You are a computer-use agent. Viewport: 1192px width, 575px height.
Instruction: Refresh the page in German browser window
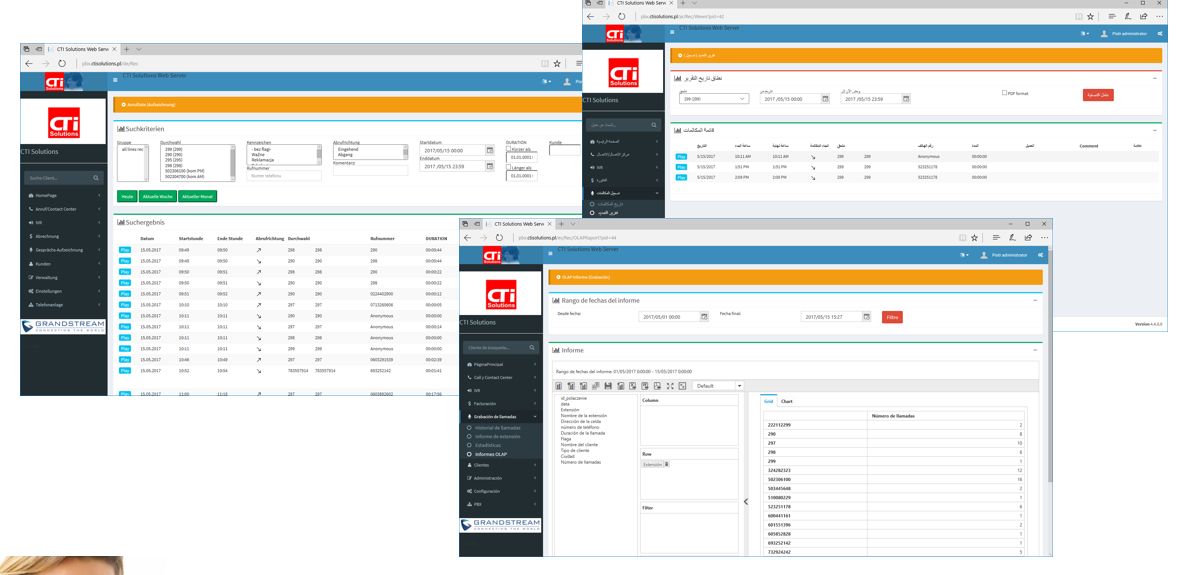[62, 64]
